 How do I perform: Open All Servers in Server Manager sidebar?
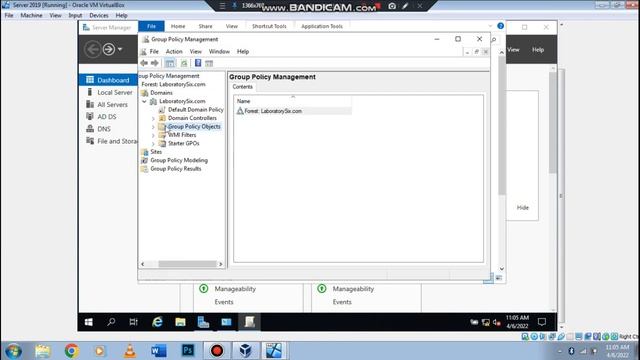click(112, 104)
